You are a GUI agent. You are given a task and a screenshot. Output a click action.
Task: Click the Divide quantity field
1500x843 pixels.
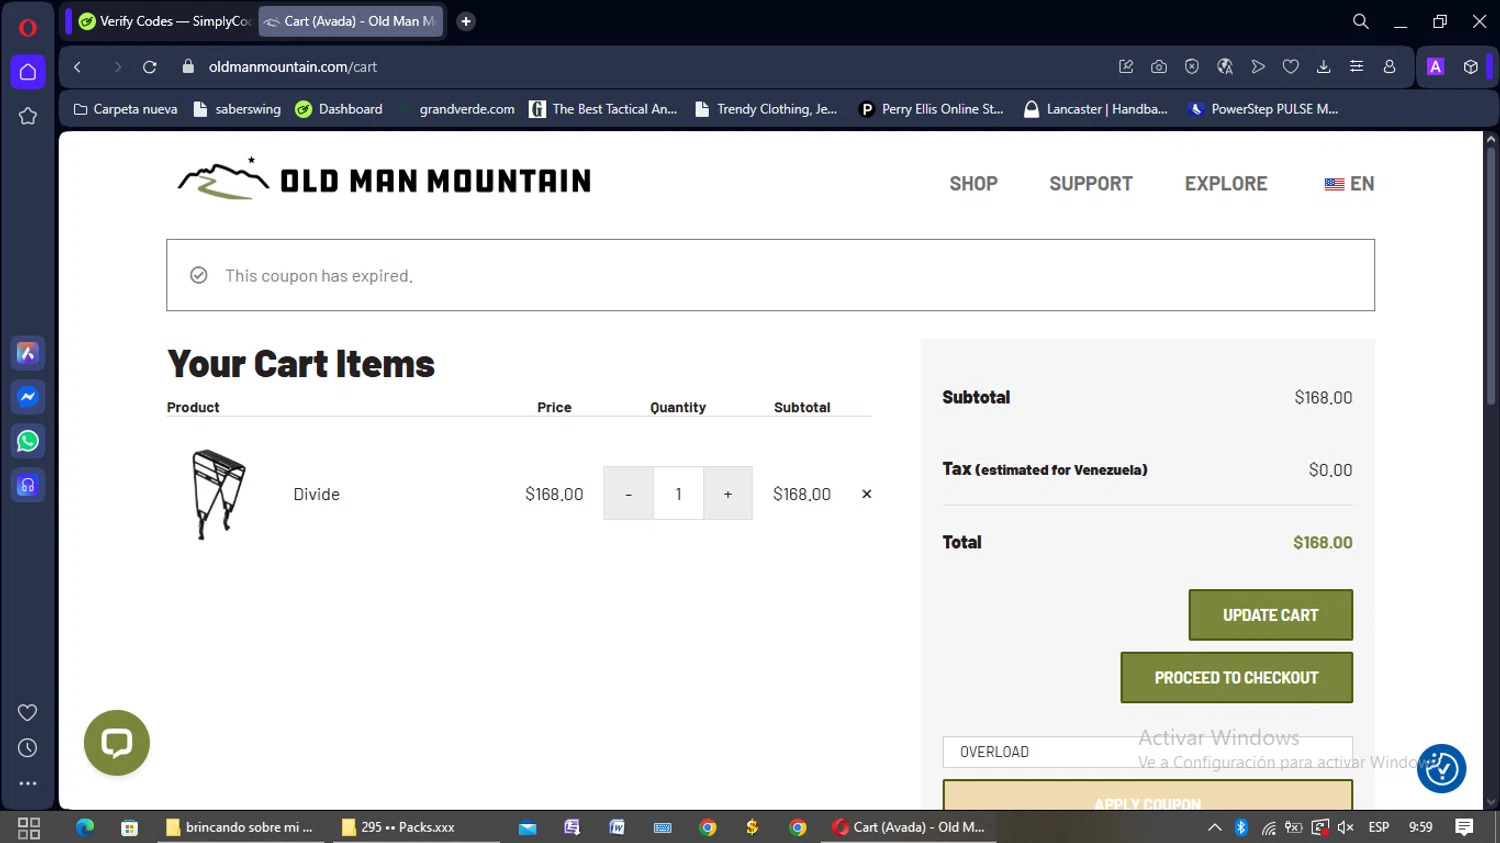coord(678,494)
